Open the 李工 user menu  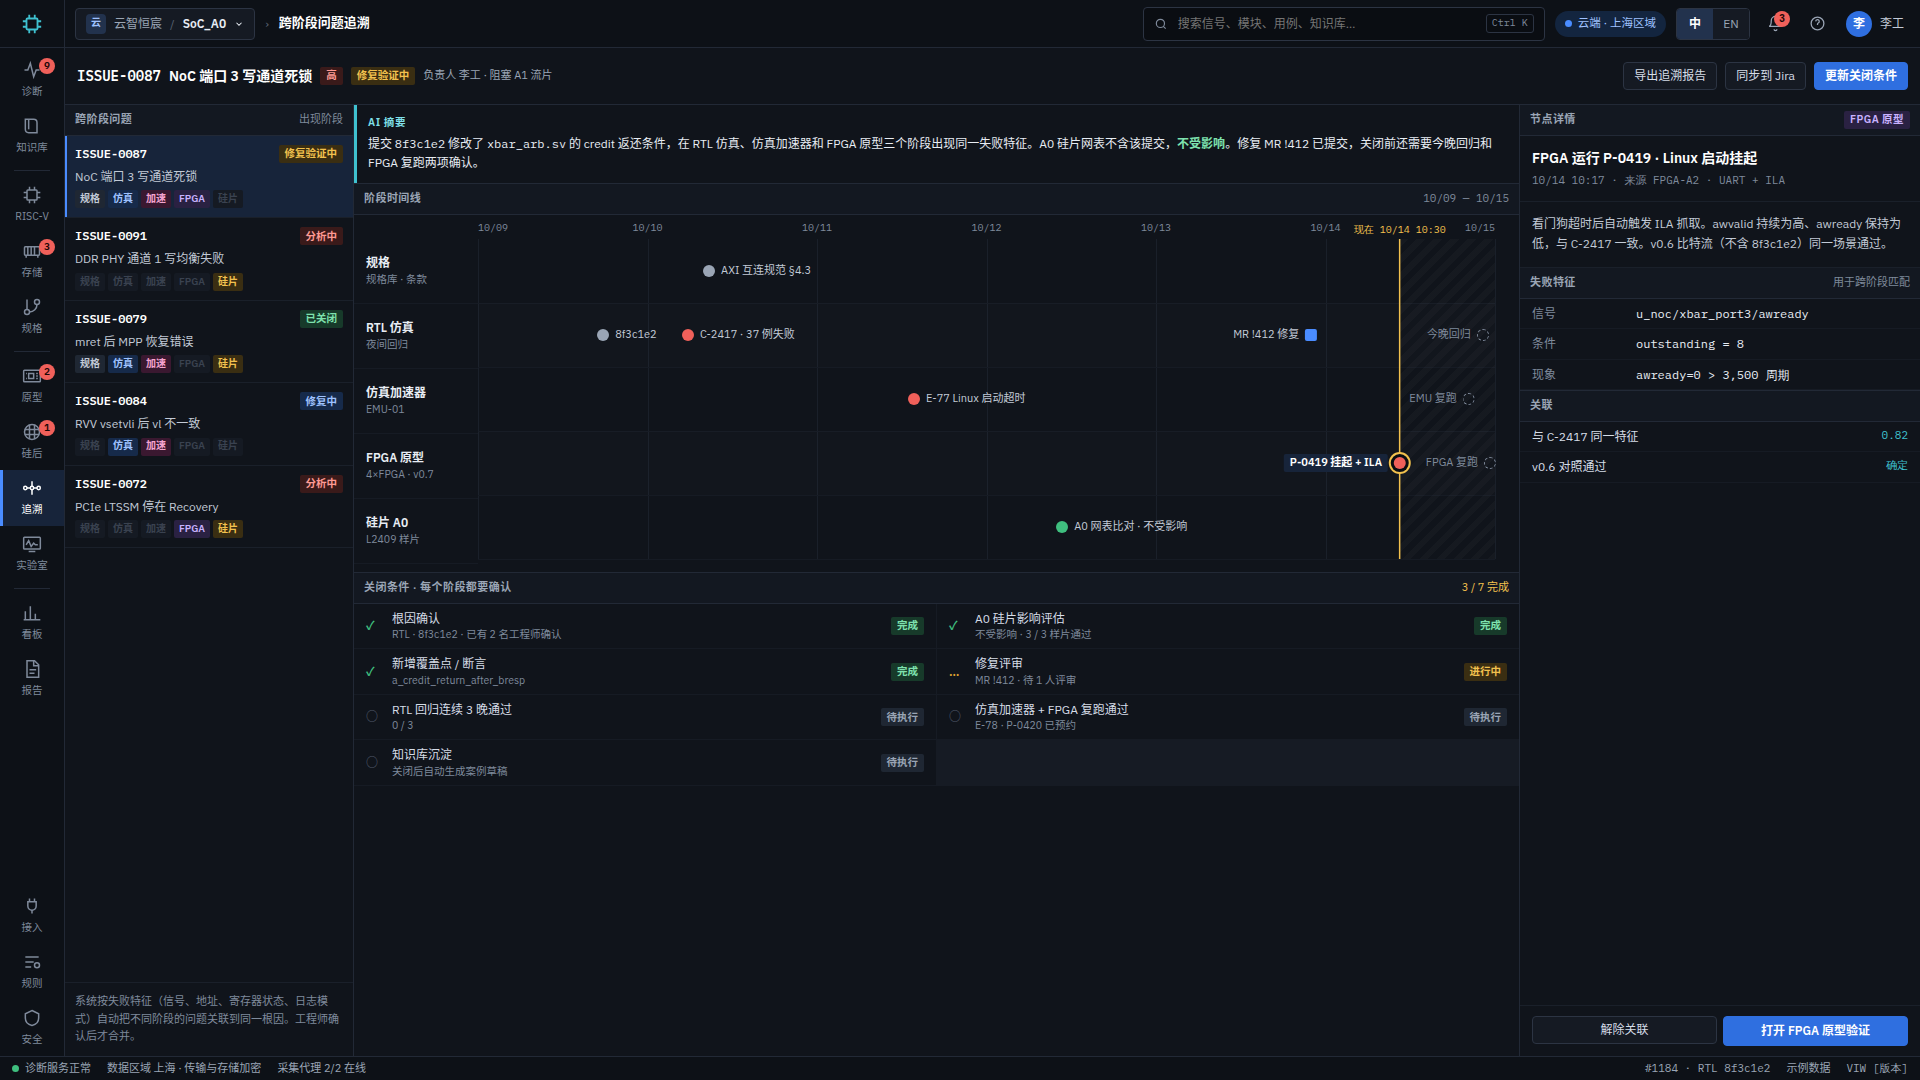click(x=1875, y=23)
